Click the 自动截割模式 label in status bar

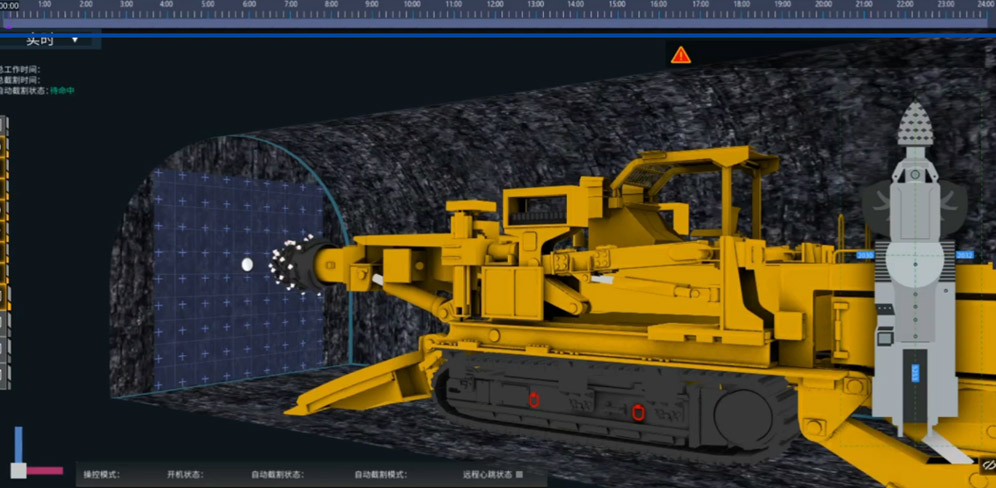pos(381,474)
